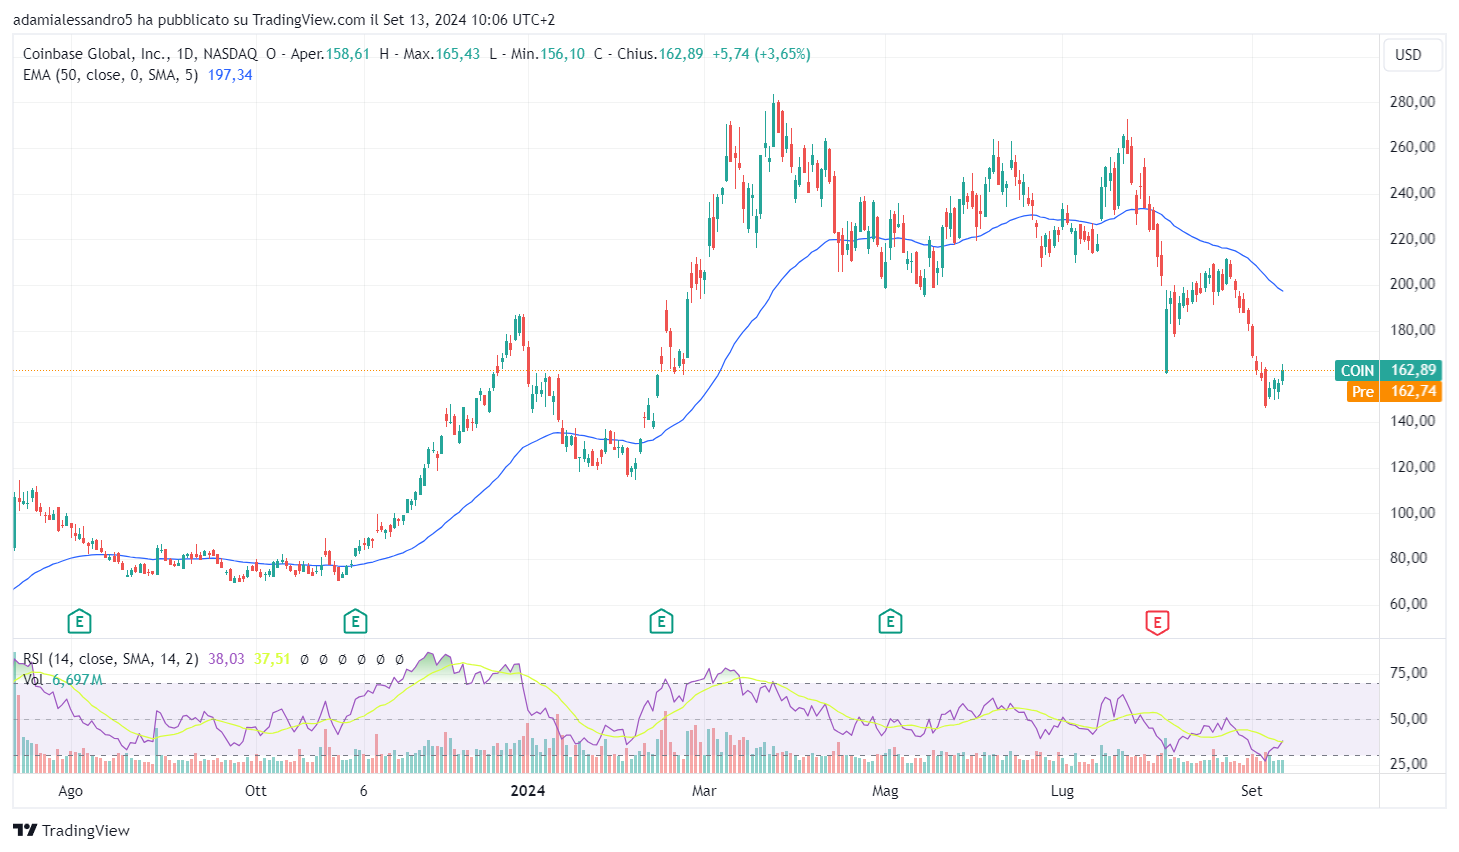Select the earnings marker above the Mag label

890,622
